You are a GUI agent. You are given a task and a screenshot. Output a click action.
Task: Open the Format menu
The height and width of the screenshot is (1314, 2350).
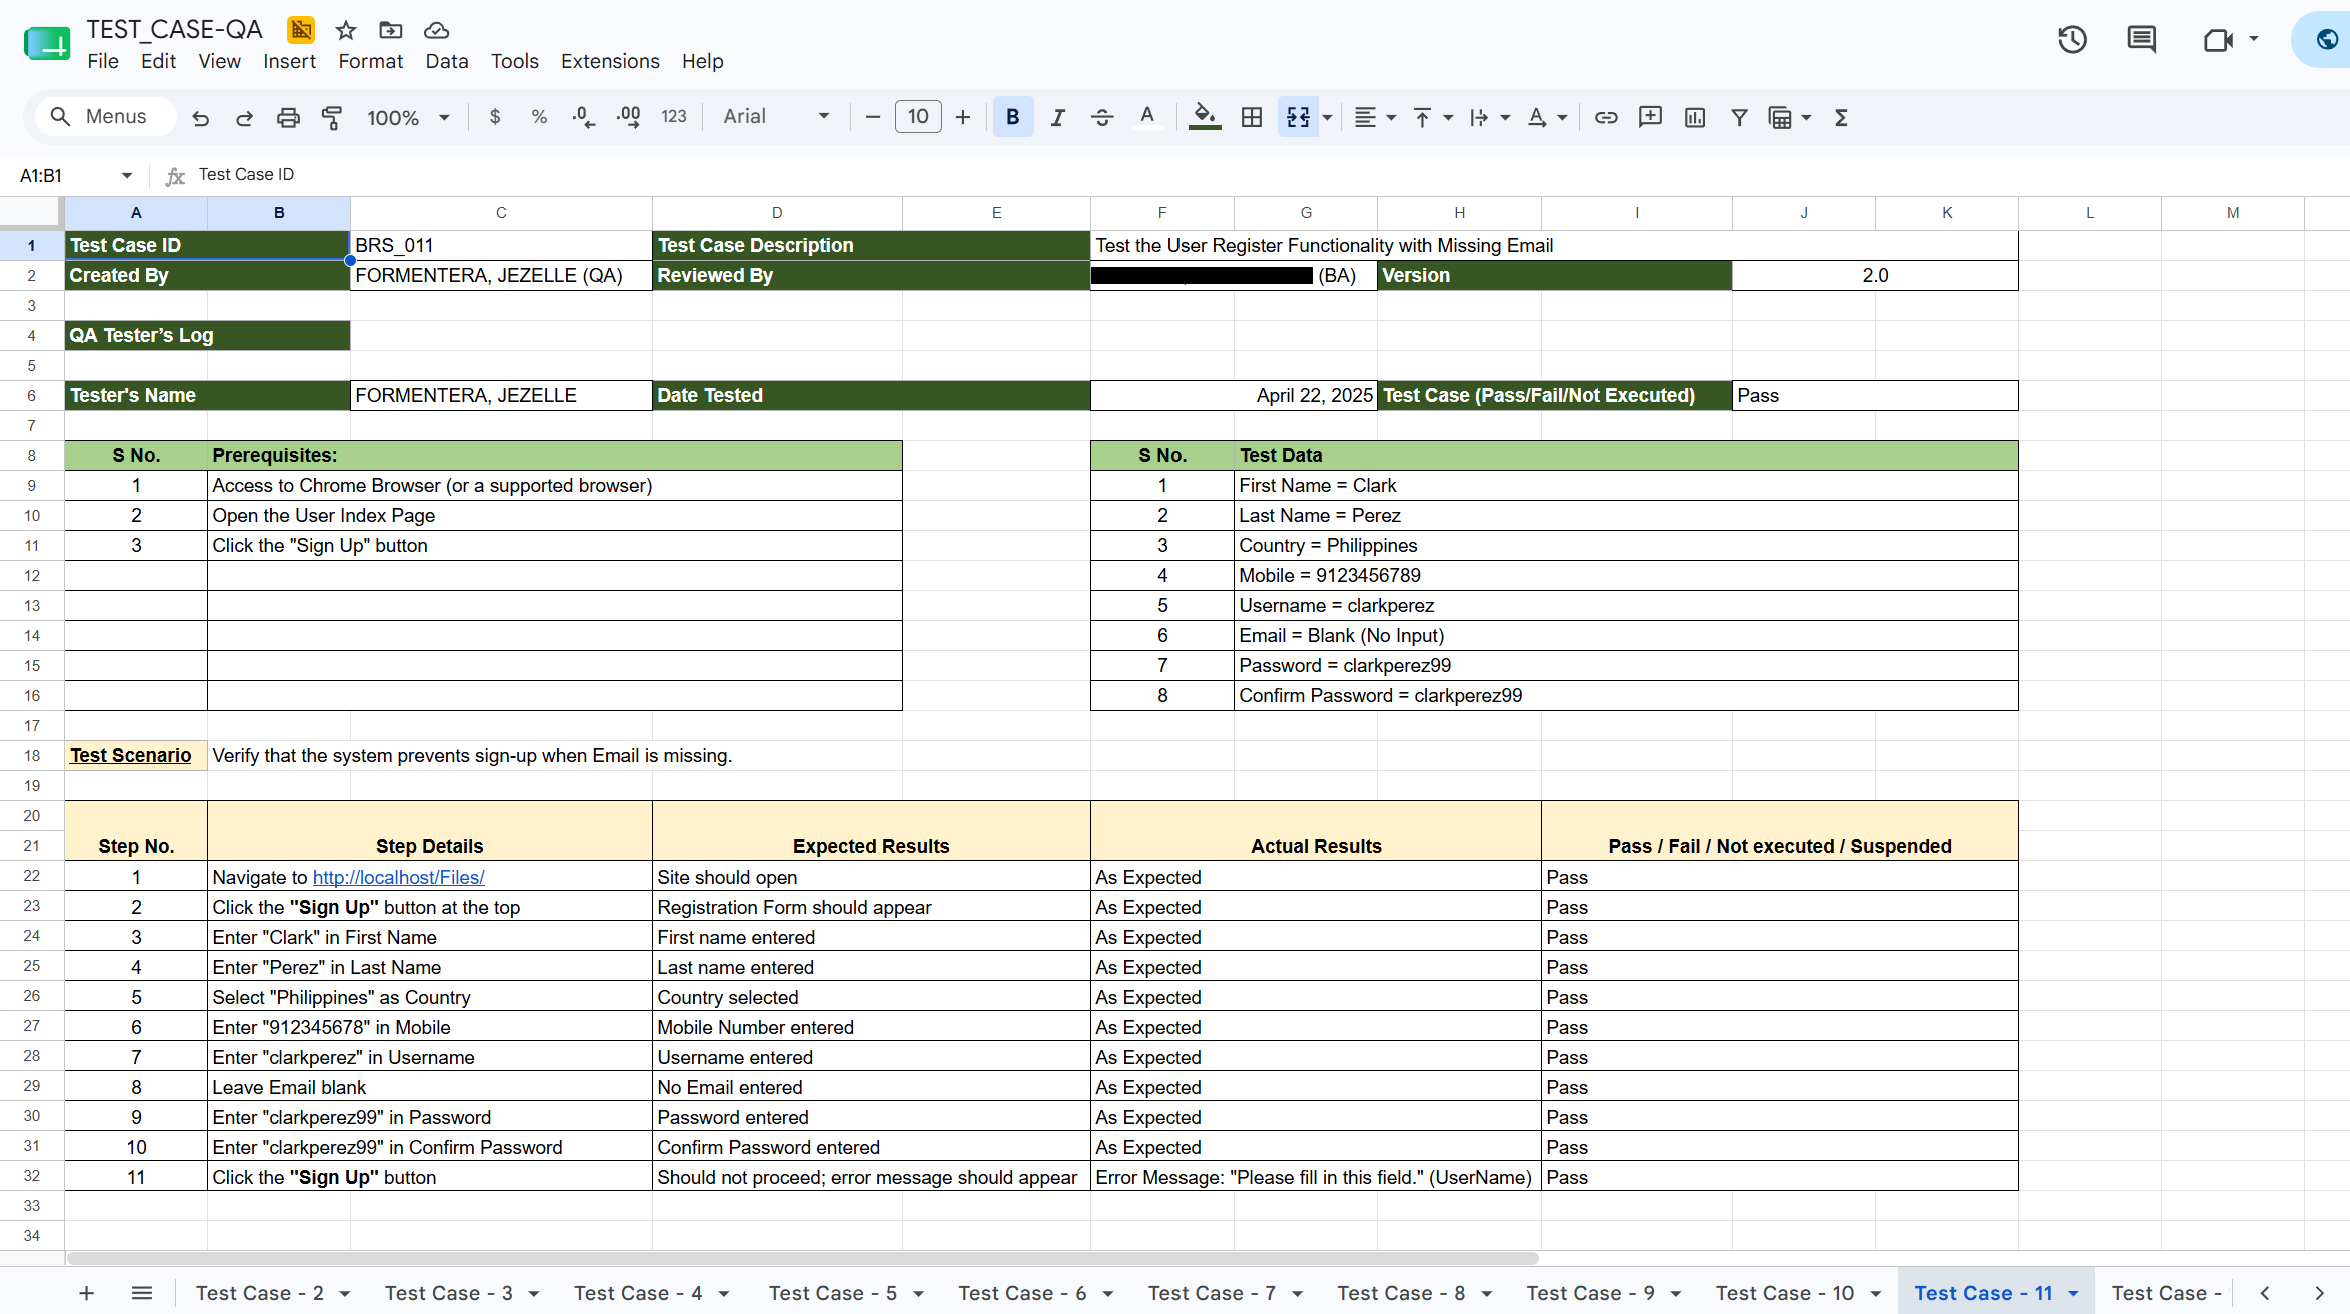[x=370, y=61]
